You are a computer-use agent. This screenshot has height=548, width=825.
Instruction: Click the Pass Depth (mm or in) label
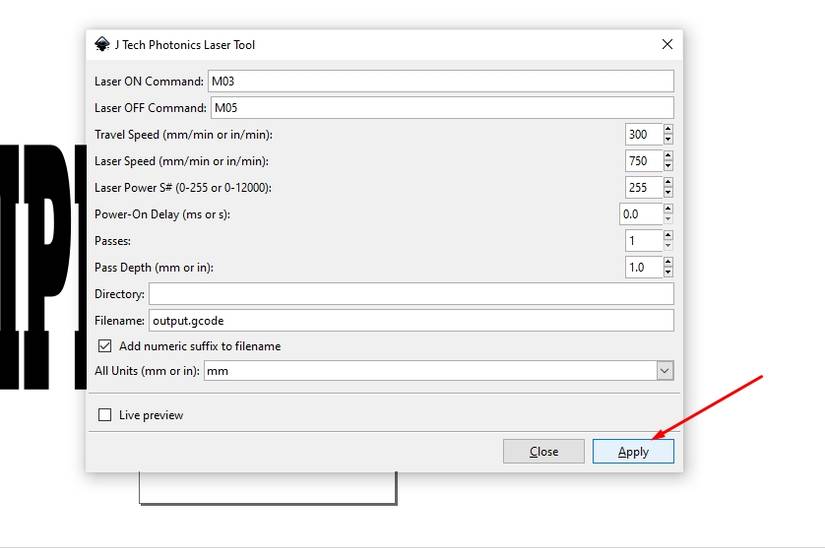154,268
